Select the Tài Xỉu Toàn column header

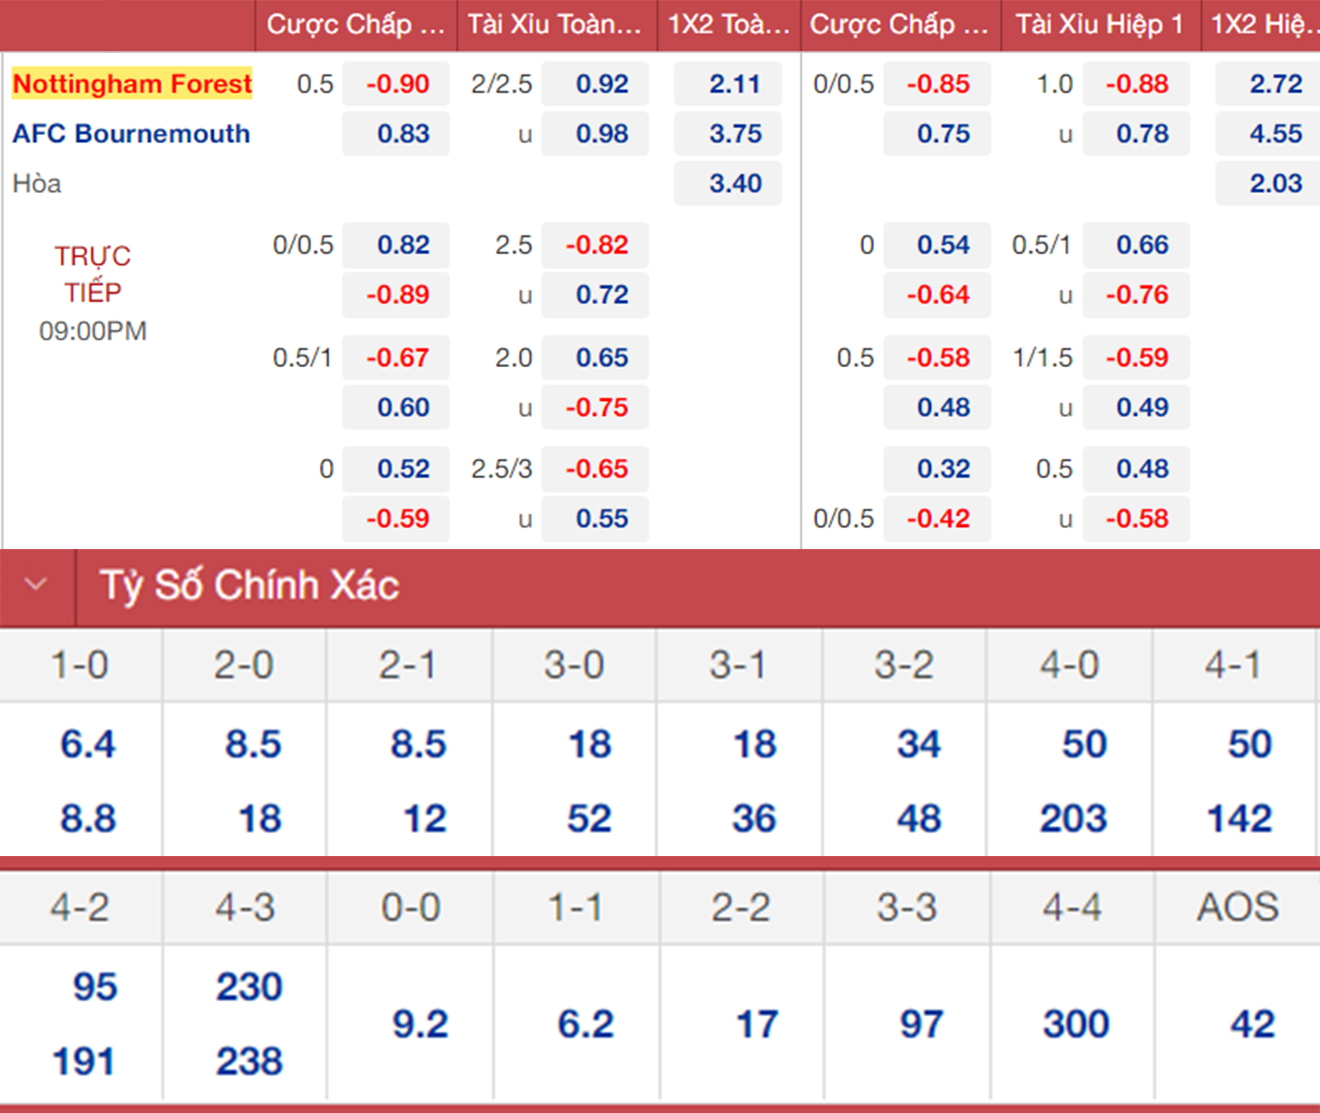pyautogui.click(x=555, y=25)
